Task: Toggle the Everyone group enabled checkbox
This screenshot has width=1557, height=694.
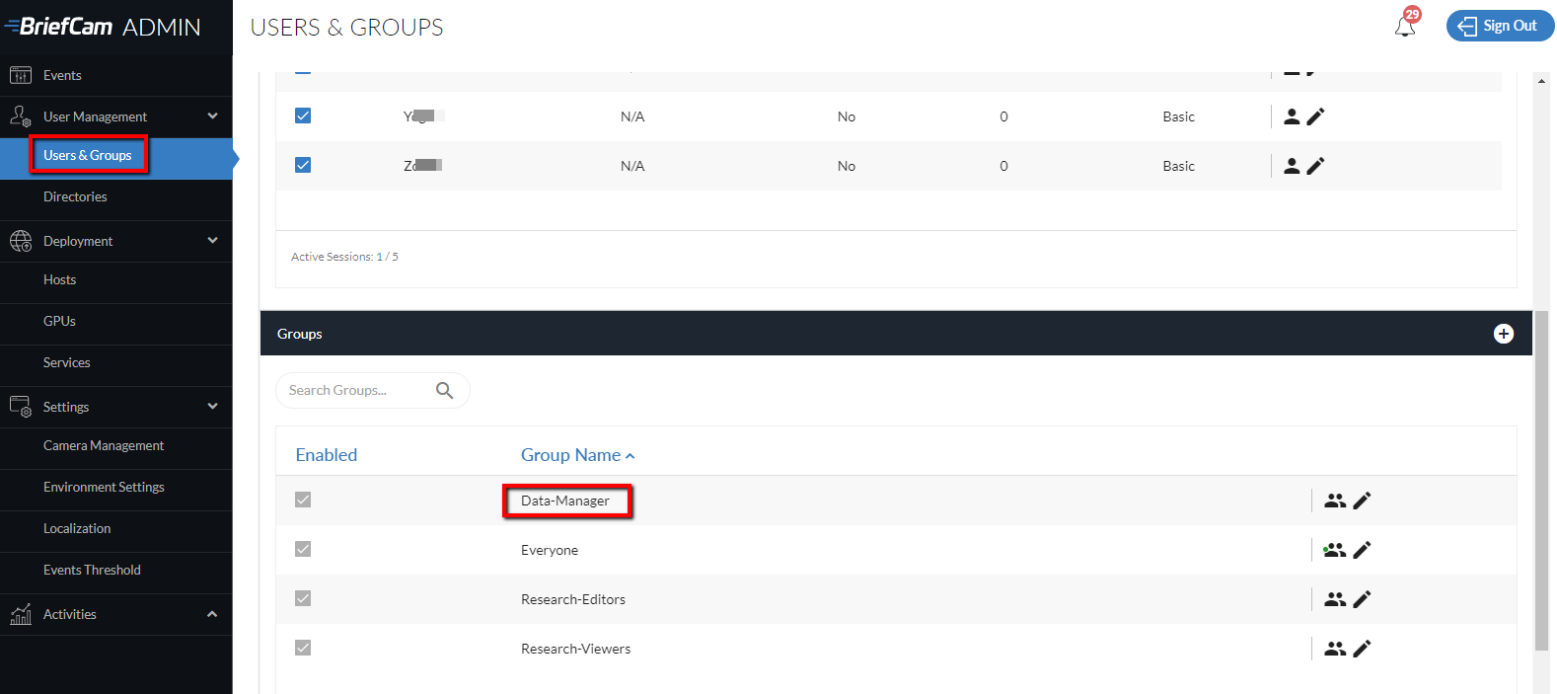Action: point(303,549)
